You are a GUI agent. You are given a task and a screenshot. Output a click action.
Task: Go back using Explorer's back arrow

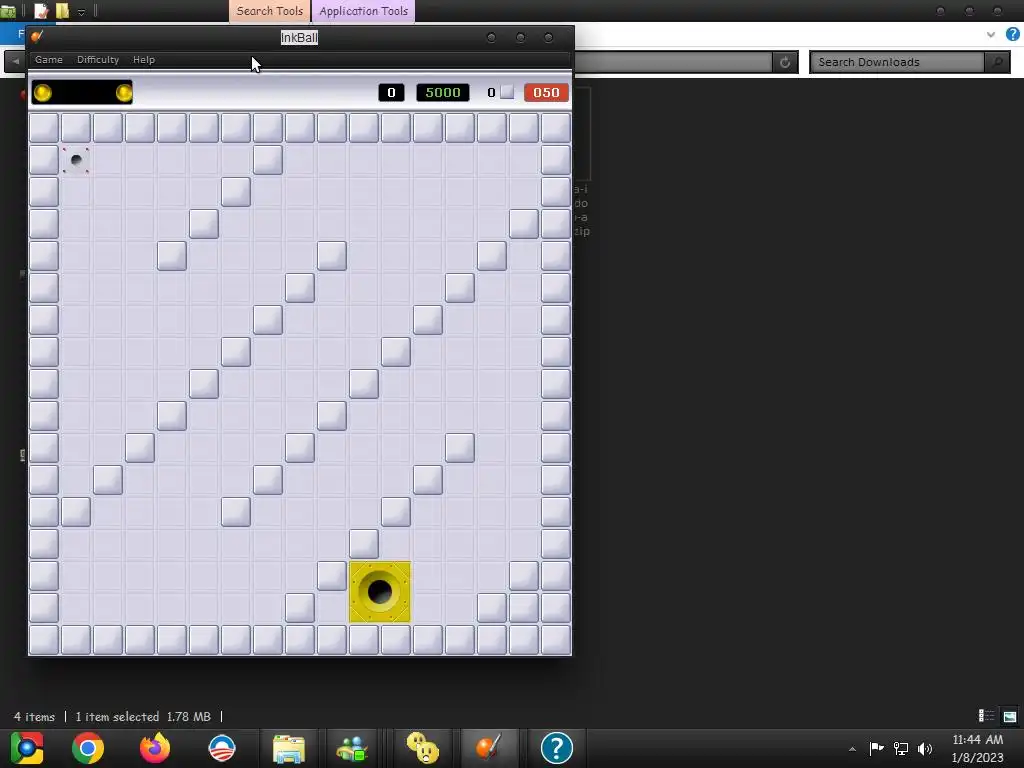15,61
